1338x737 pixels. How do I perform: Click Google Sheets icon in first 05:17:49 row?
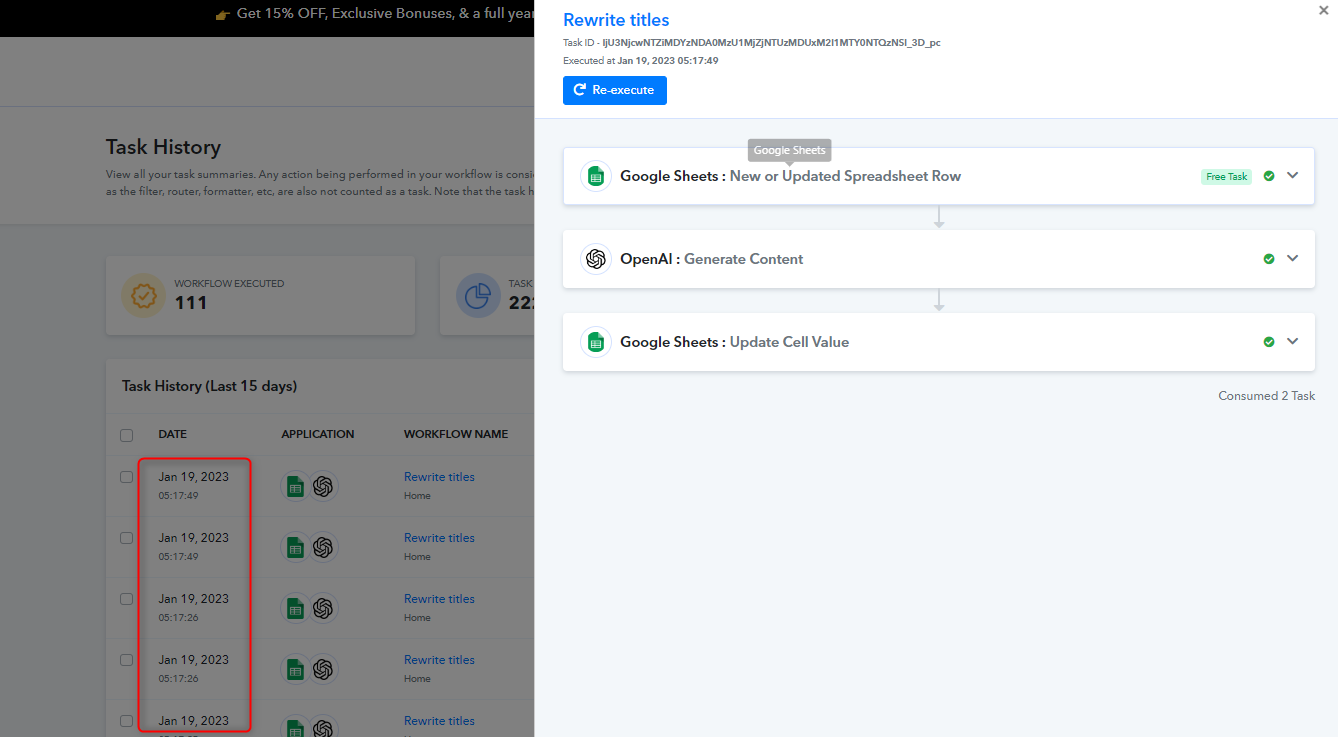pyautogui.click(x=295, y=487)
